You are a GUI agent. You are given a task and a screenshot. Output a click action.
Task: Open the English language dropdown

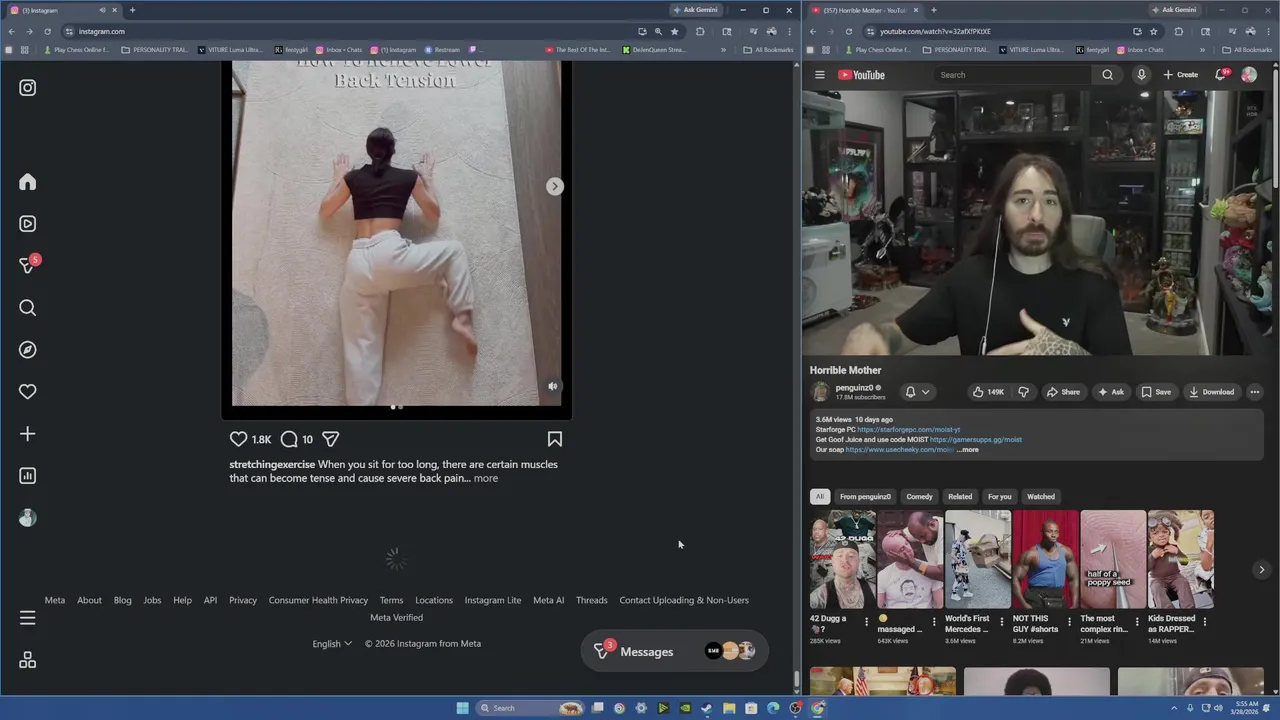pos(332,644)
